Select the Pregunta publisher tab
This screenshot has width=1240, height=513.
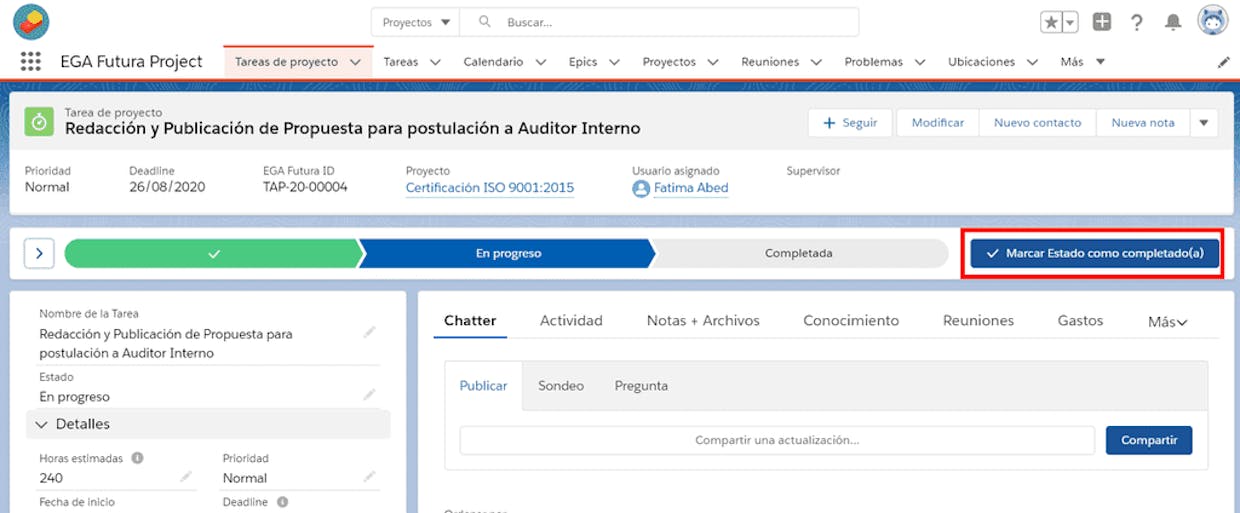coord(641,386)
